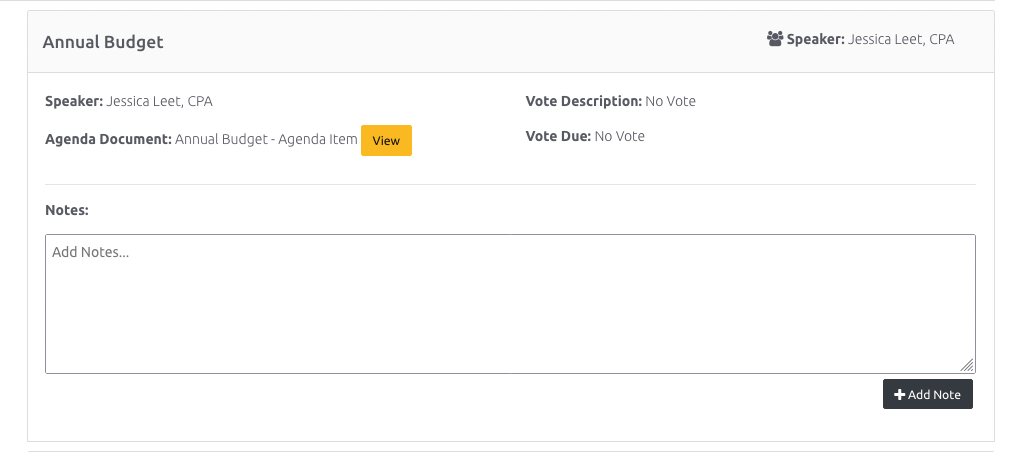Click the plus icon on Add Note
1009x452 pixels.
[x=899, y=395]
